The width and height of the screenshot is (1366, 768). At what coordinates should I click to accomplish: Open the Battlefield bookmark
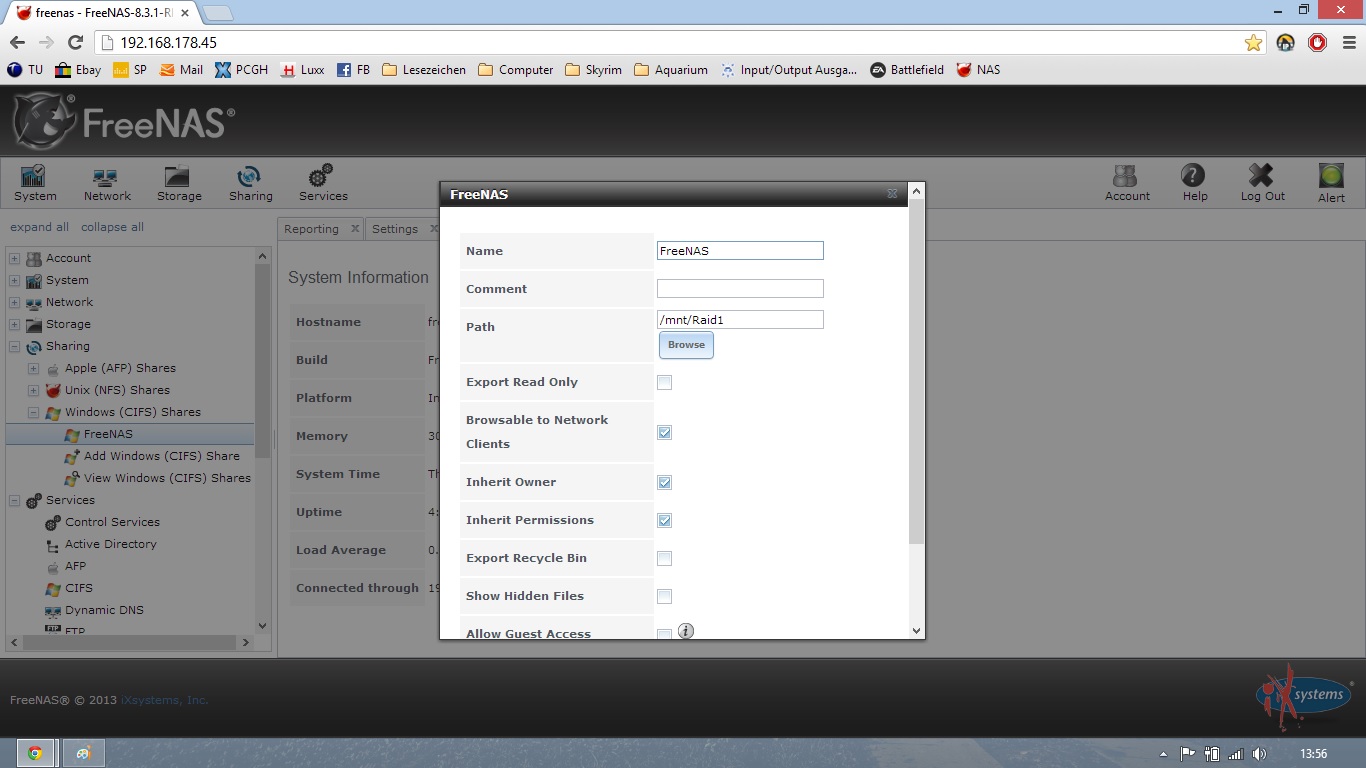pos(907,70)
